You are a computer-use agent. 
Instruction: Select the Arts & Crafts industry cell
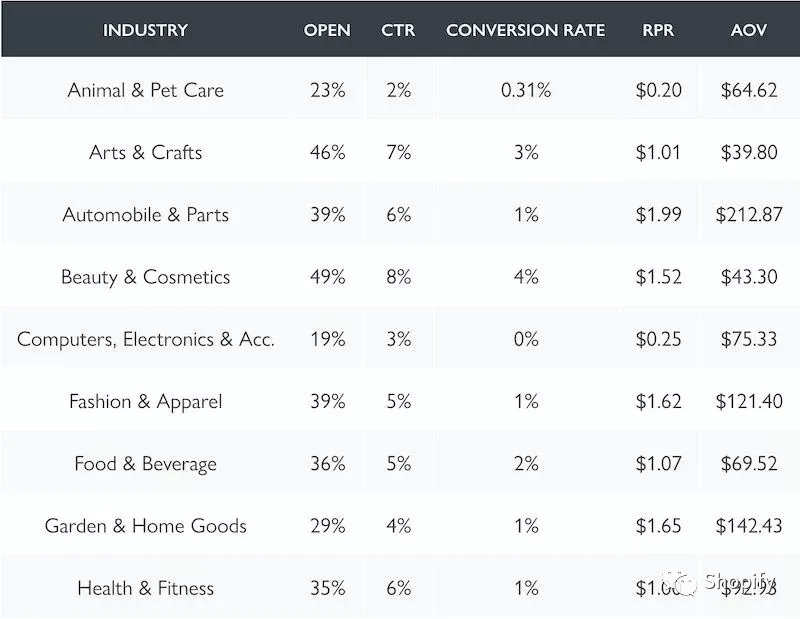click(145, 152)
